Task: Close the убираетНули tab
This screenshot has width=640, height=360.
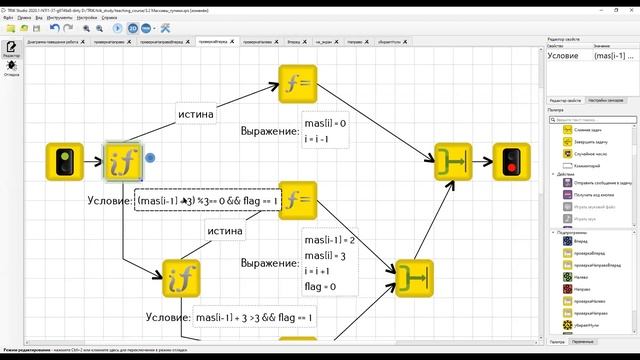Action: click(x=405, y=42)
